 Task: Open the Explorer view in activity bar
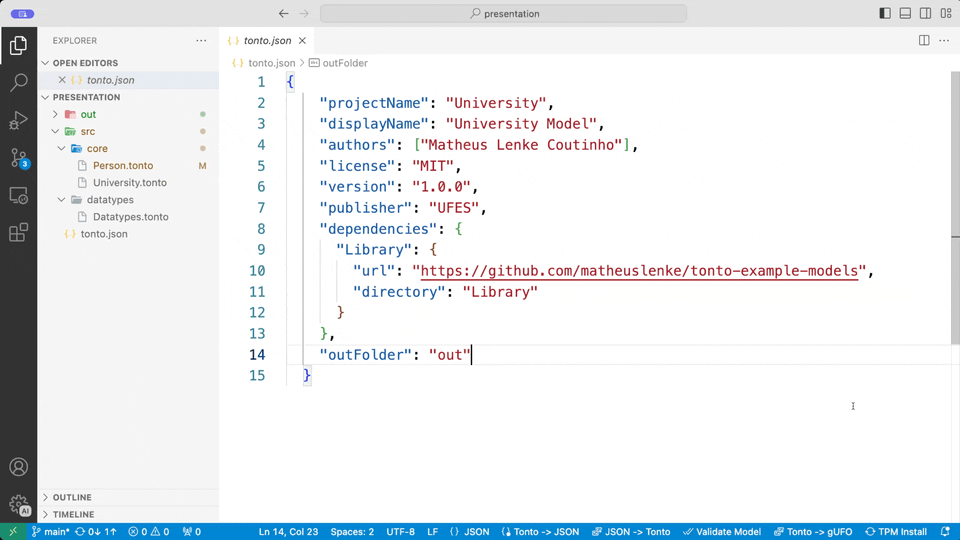coord(18,45)
